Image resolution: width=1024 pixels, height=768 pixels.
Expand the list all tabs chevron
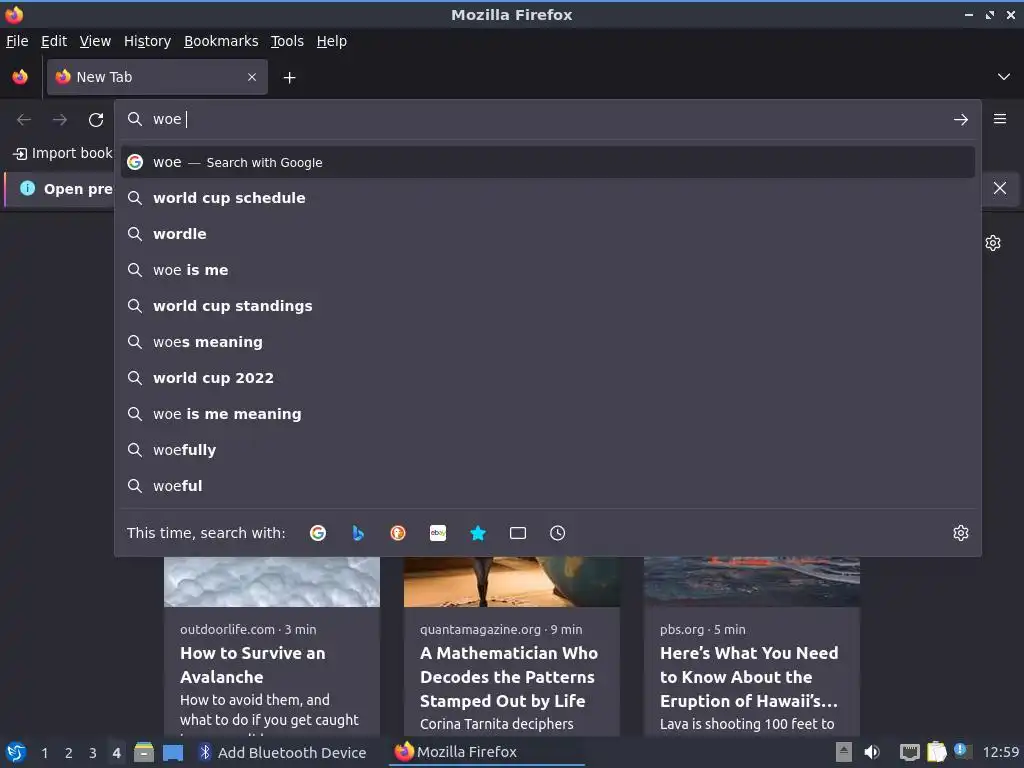(1004, 77)
